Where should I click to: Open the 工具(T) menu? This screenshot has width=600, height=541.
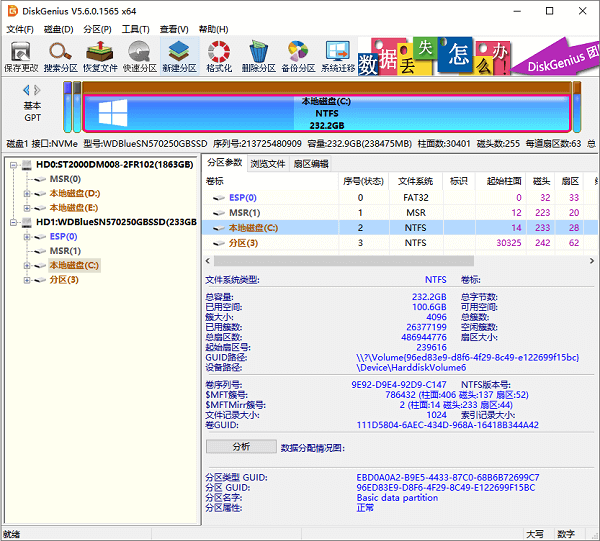135,29
